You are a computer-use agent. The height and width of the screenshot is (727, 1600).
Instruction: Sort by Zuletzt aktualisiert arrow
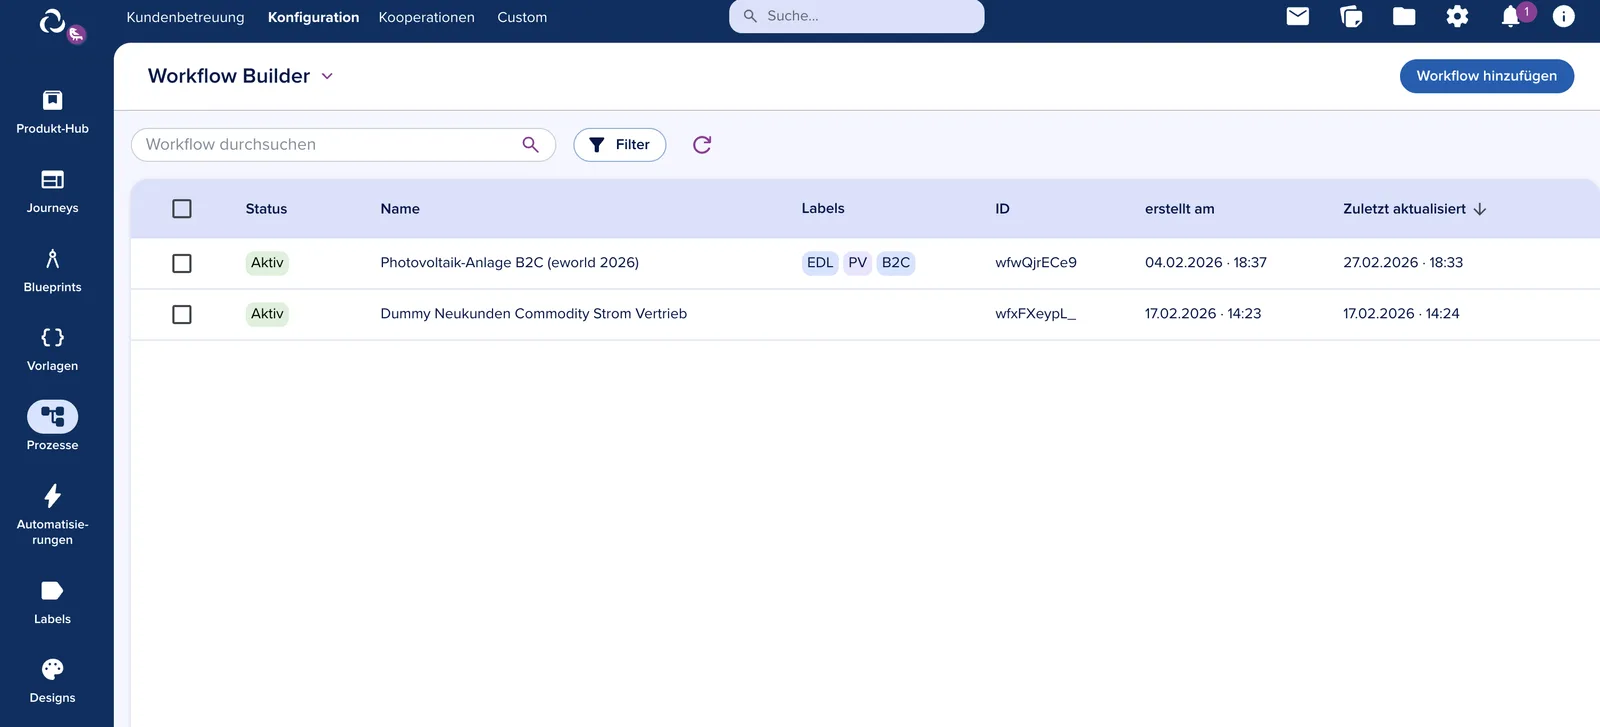[x=1480, y=209]
